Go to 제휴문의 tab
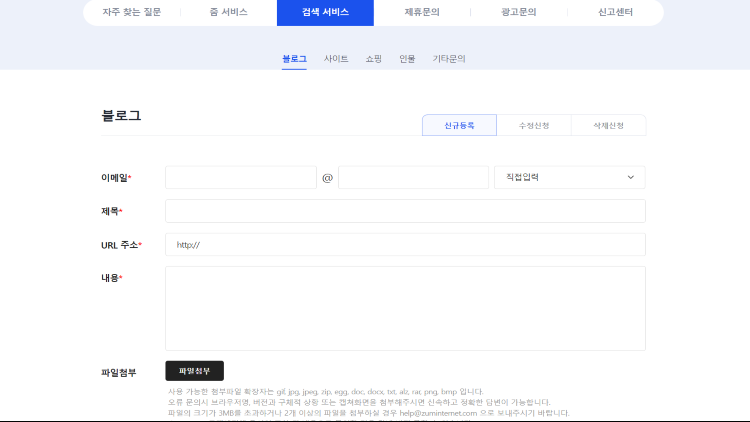The image size is (750, 422). click(422, 12)
